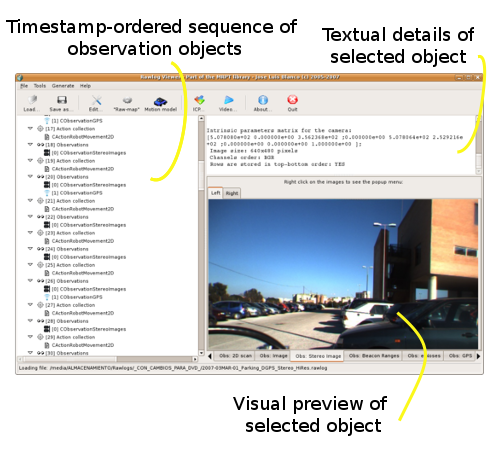Click the tree scrollbar's up arrow
This screenshot has width=500, height=450.
(201, 118)
